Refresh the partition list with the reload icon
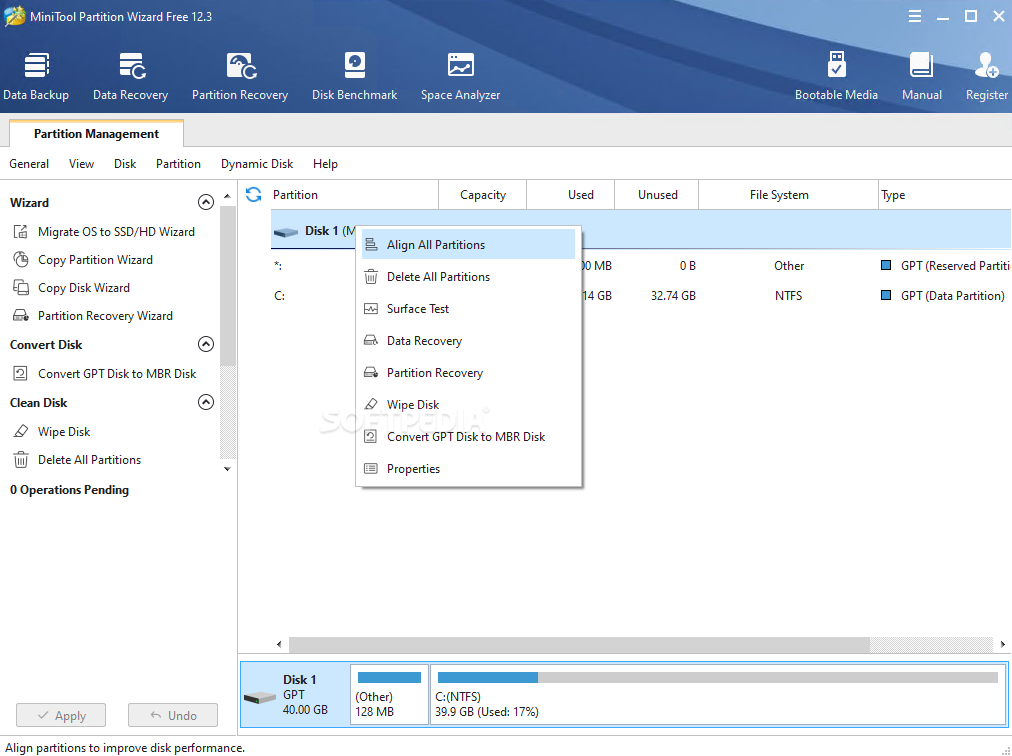 coord(254,194)
